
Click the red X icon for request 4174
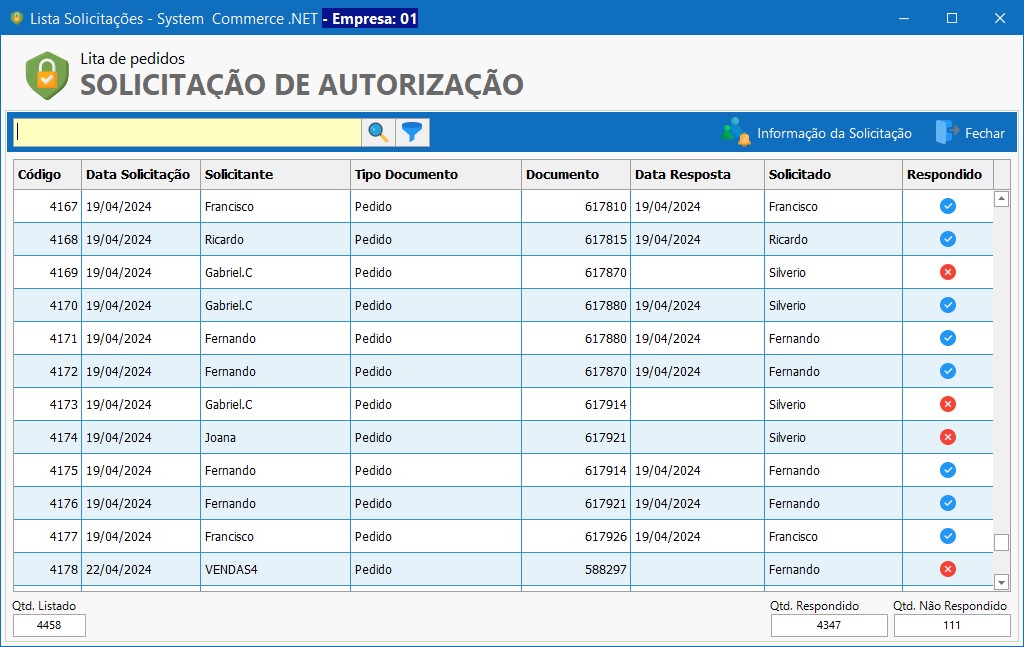(948, 437)
